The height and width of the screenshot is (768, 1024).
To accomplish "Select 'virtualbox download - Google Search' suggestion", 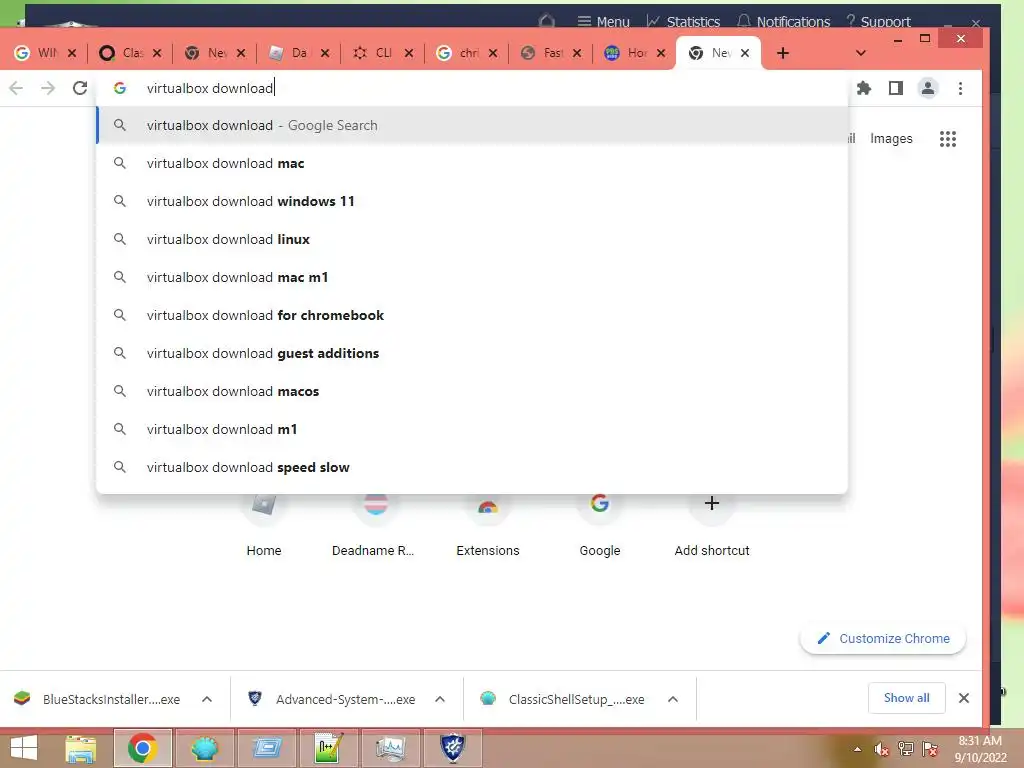I will pyautogui.click(x=472, y=125).
